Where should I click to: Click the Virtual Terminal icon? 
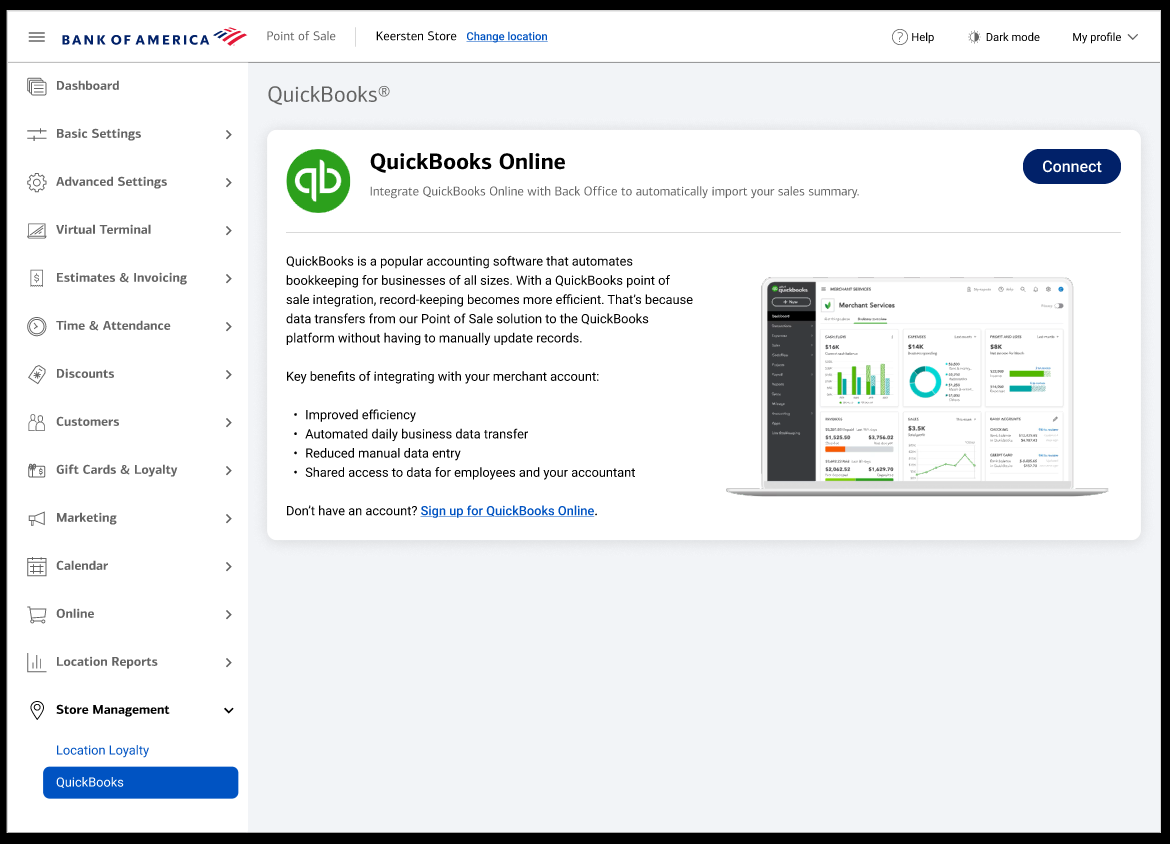[x=37, y=230]
